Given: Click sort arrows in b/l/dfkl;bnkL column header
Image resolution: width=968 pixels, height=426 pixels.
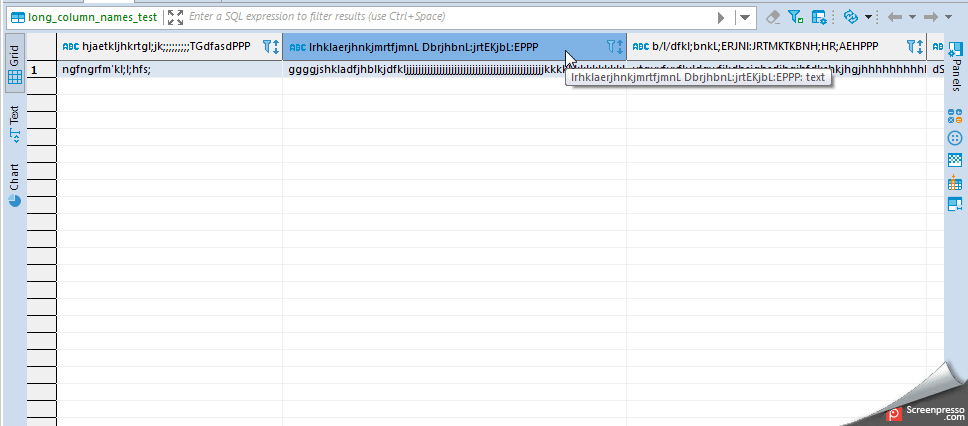Looking at the screenshot, I should click(920, 46).
